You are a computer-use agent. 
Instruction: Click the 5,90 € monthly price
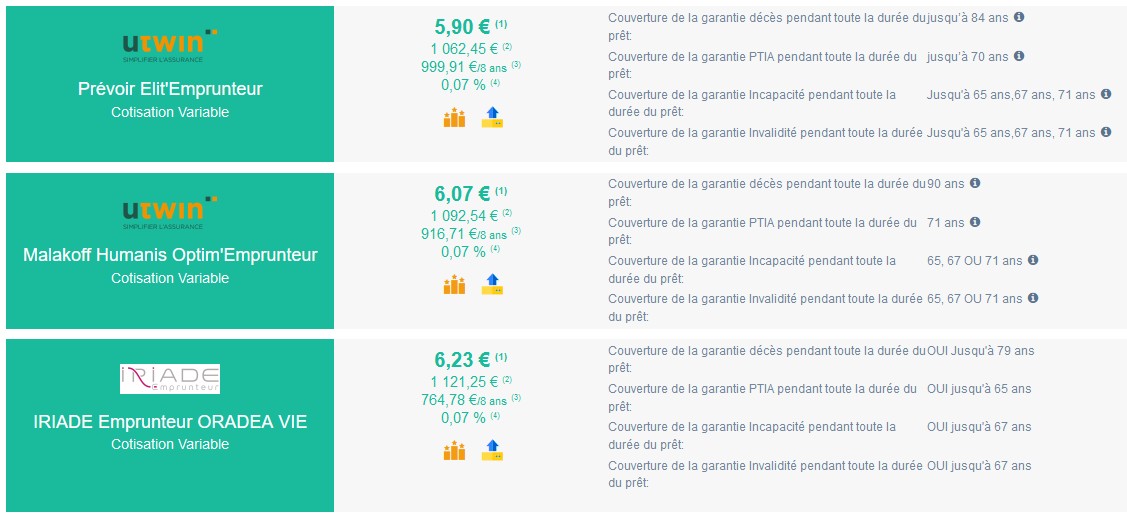462,27
